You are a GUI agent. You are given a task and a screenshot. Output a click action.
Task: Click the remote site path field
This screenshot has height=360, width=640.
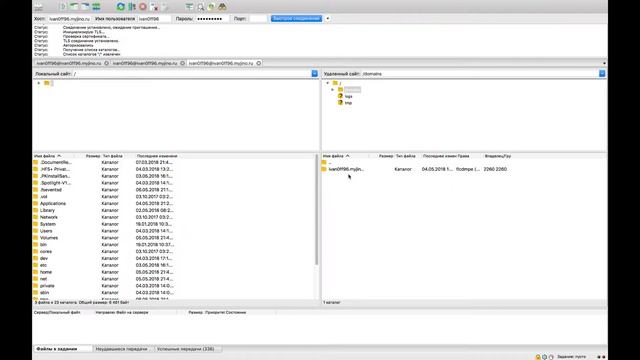tap(480, 74)
